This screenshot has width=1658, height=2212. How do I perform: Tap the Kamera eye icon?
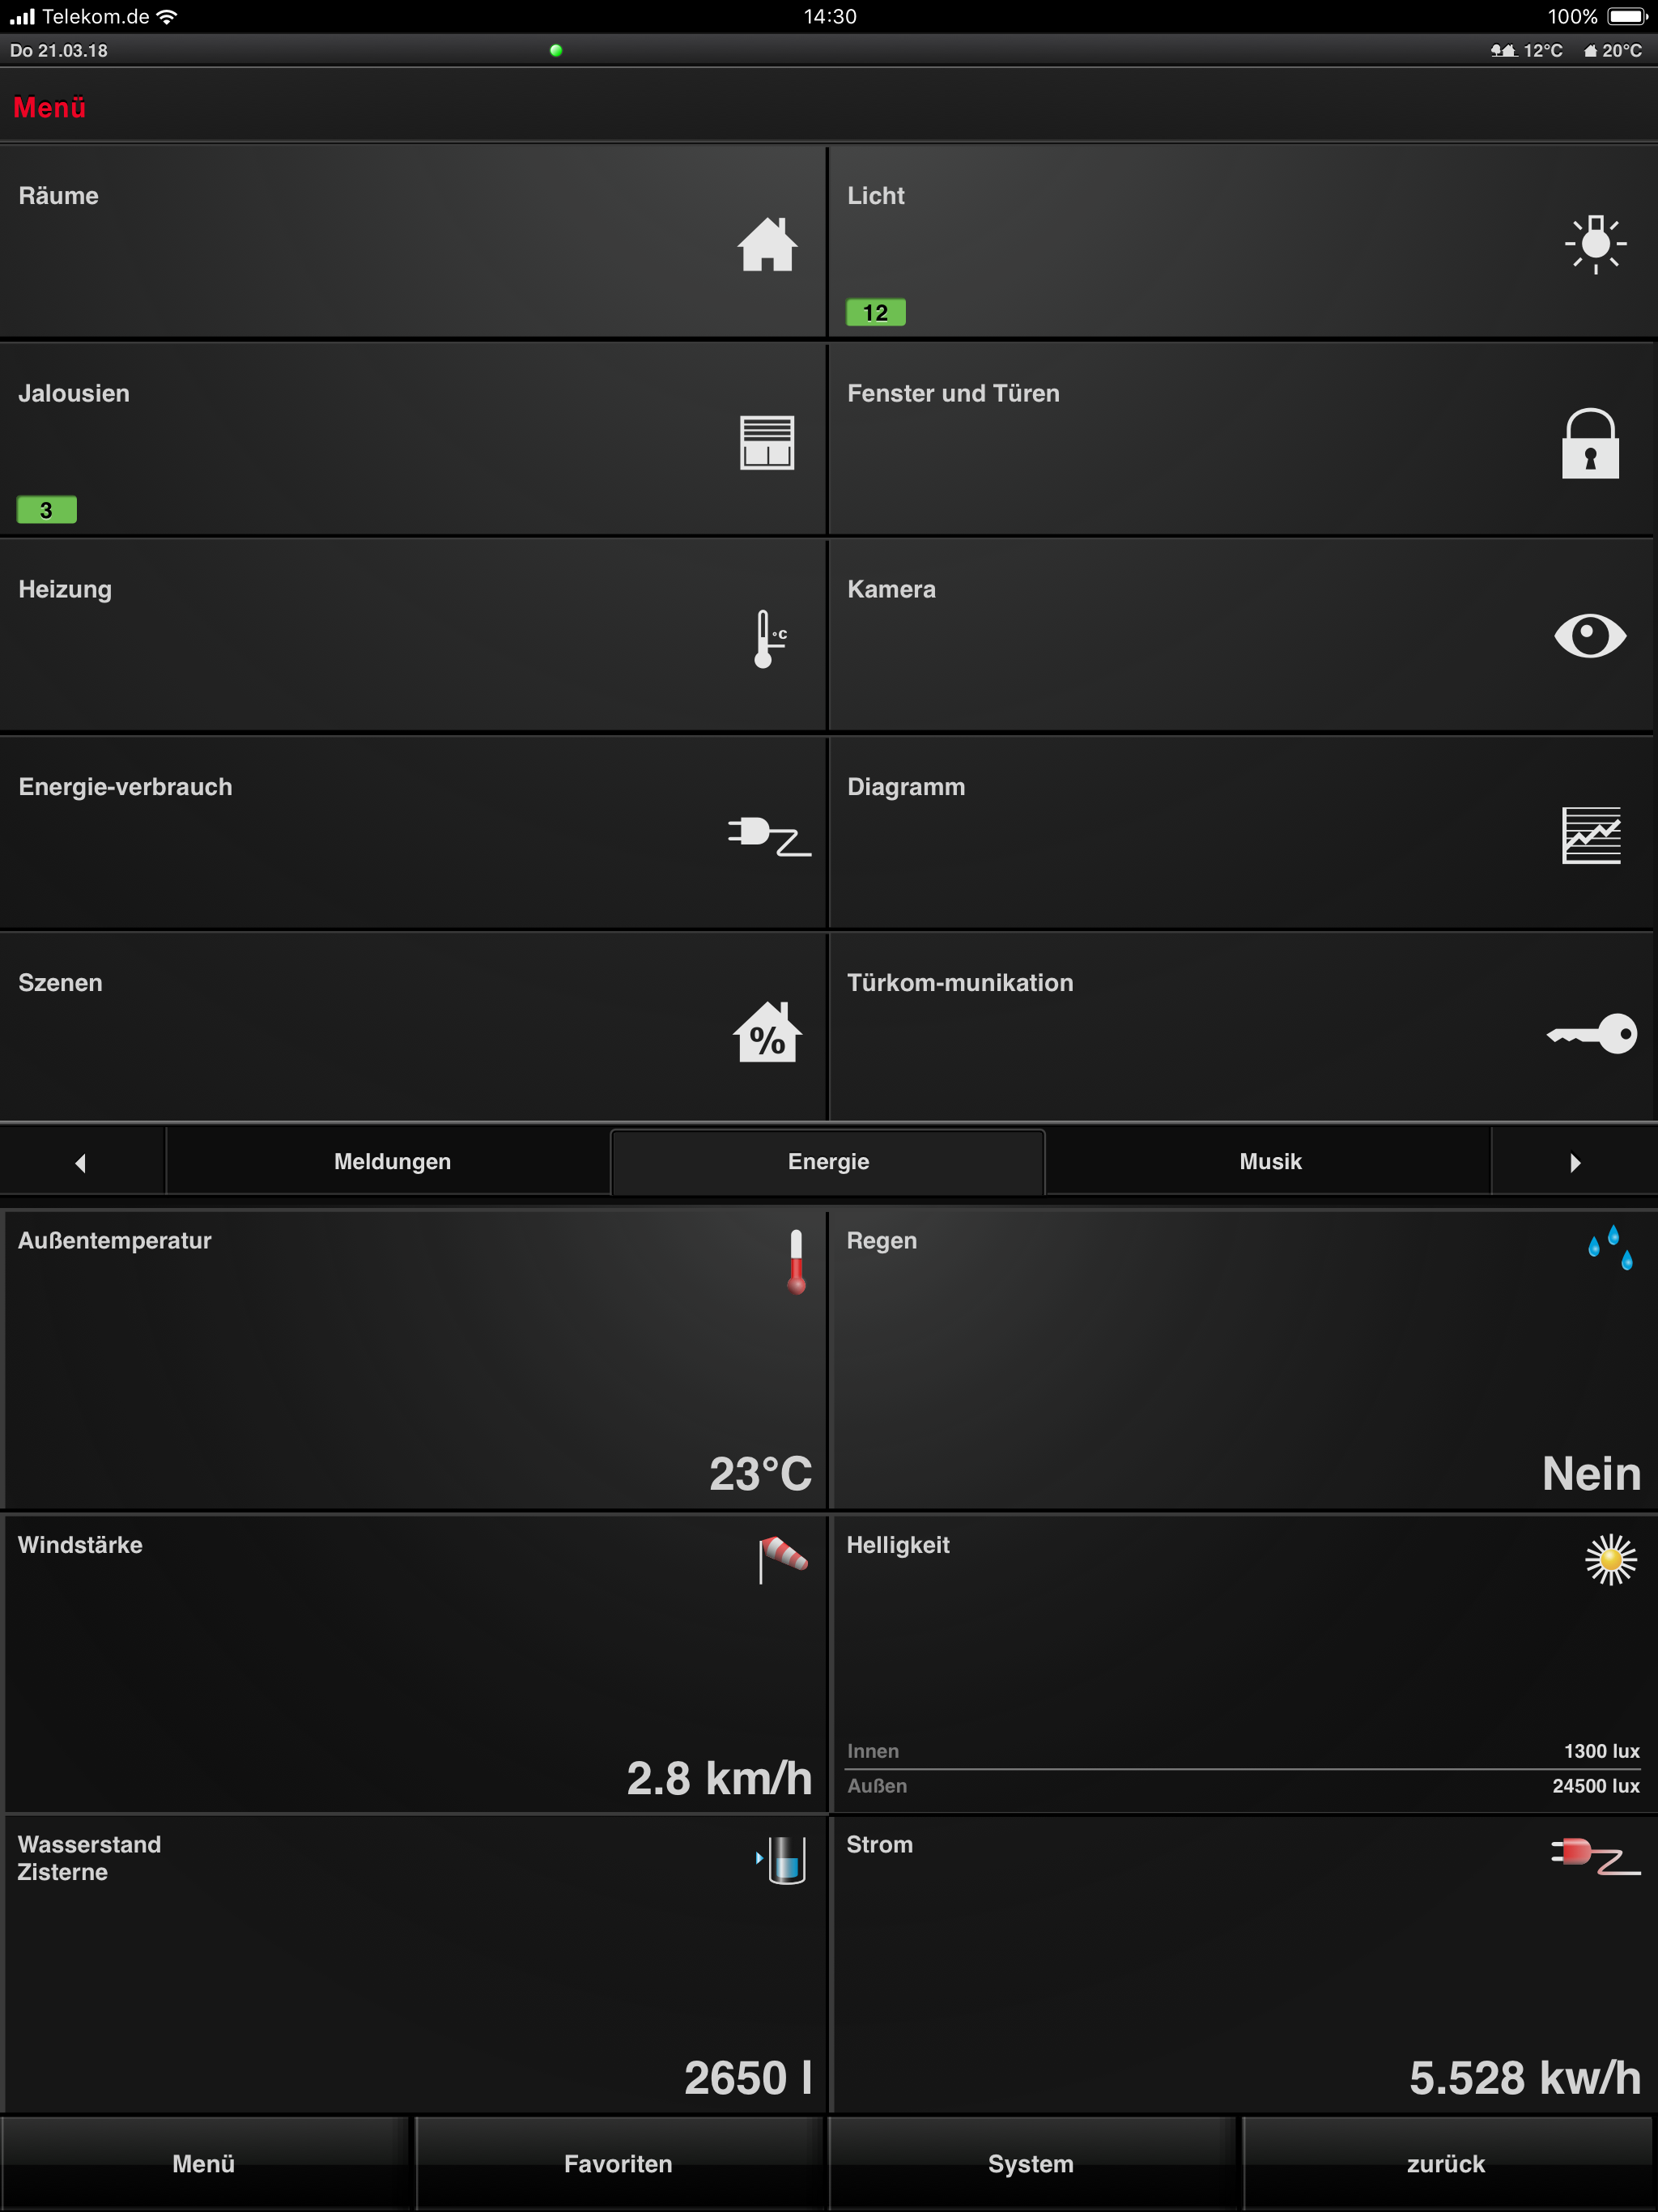pos(1590,636)
